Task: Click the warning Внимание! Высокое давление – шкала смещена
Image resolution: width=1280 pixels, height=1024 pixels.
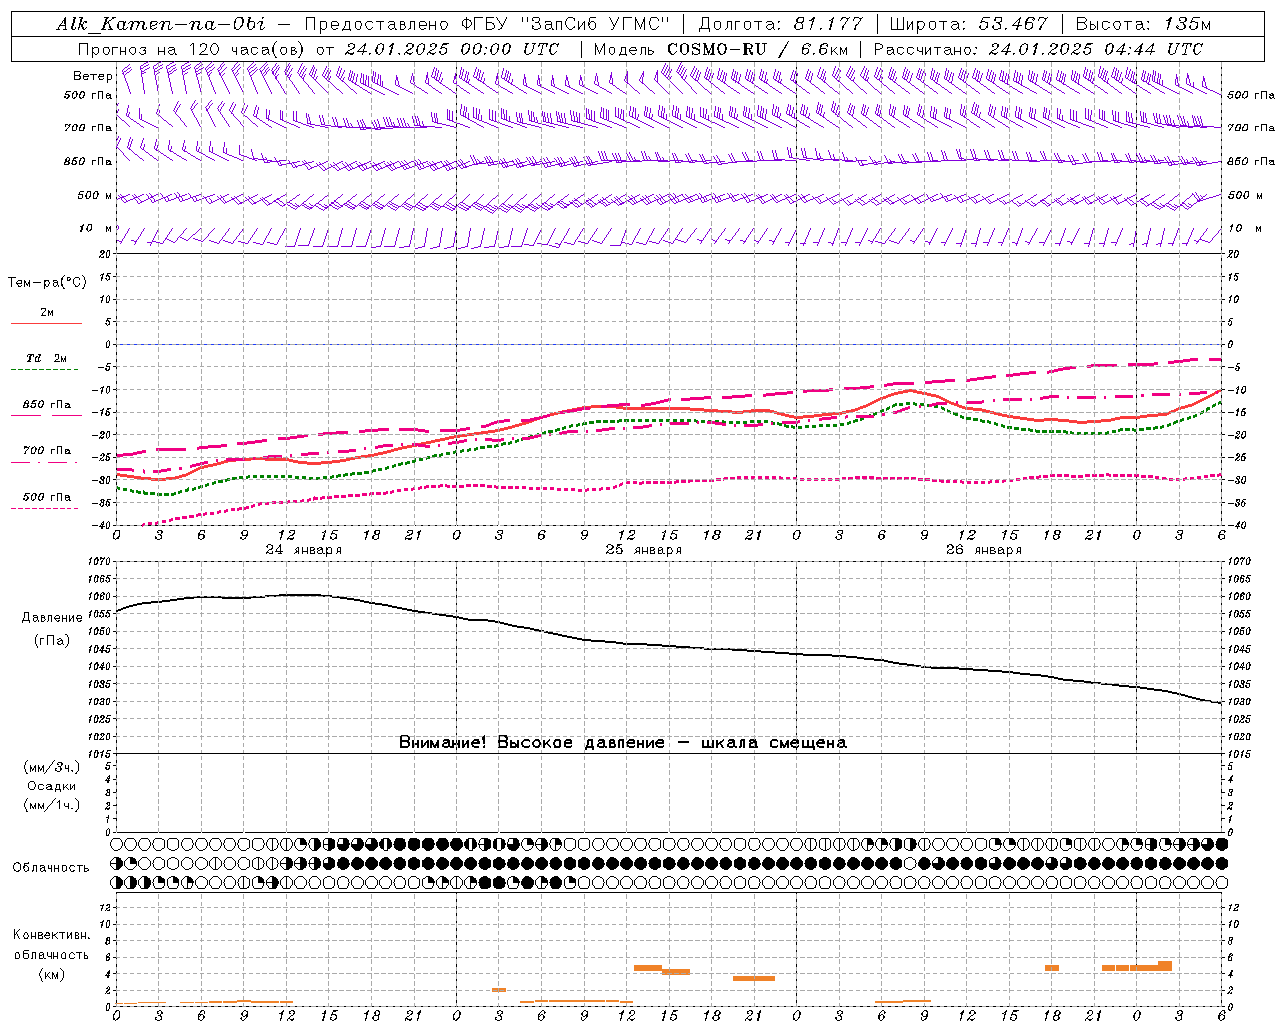Action: pyautogui.click(x=623, y=743)
